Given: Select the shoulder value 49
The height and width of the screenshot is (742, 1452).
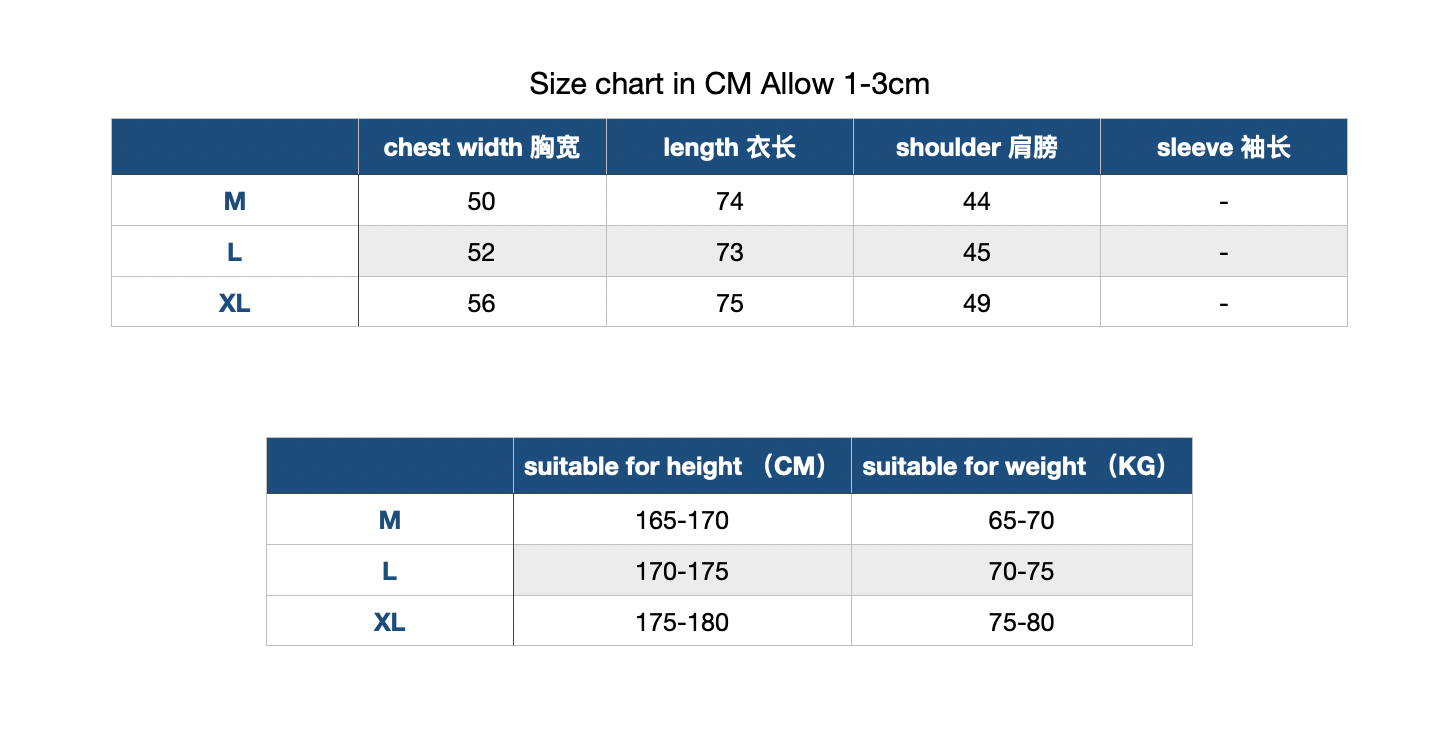Looking at the screenshot, I should pyautogui.click(x=977, y=303).
